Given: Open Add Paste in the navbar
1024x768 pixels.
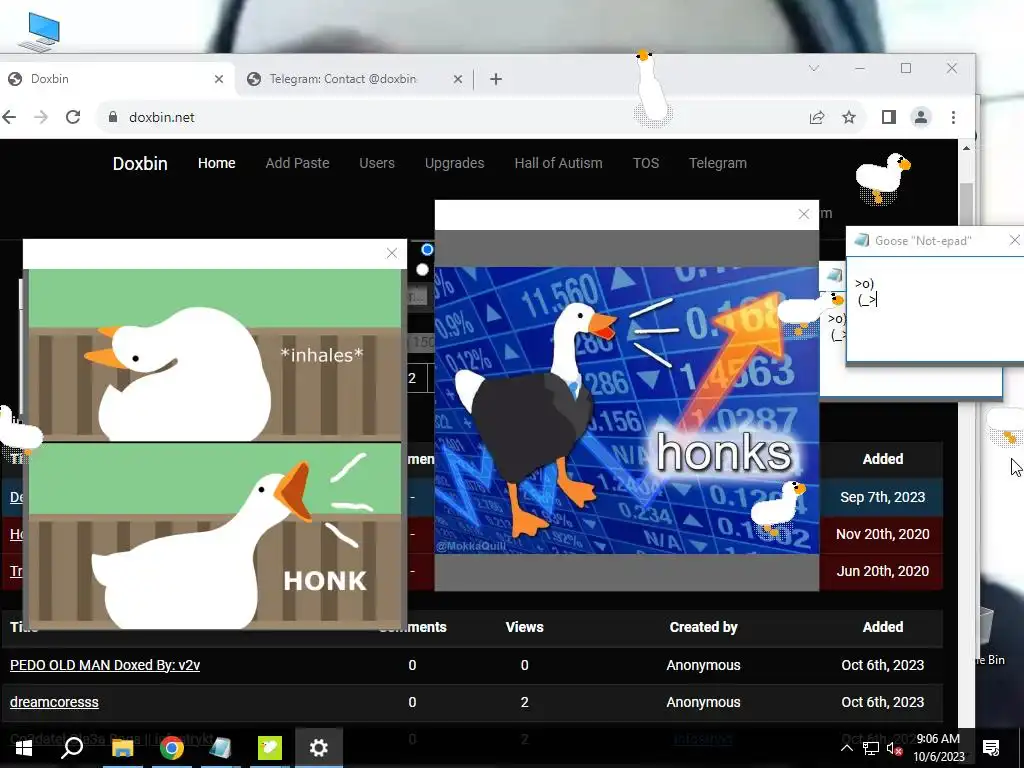Looking at the screenshot, I should [297, 163].
